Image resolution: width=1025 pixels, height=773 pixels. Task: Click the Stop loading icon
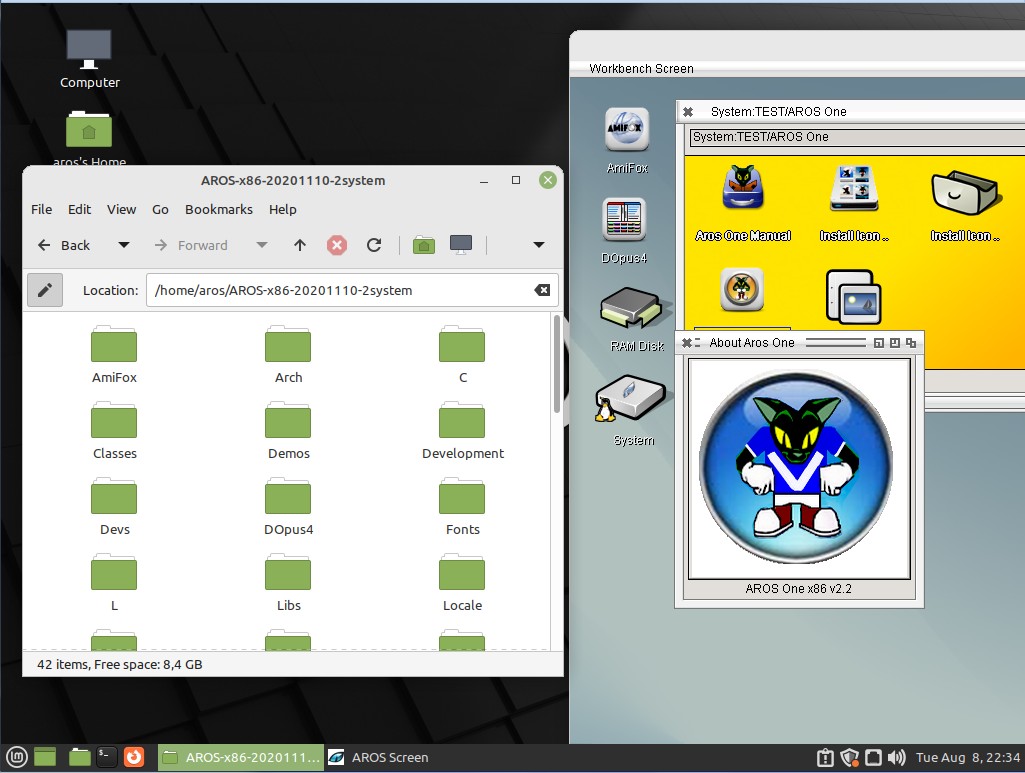[x=337, y=245]
